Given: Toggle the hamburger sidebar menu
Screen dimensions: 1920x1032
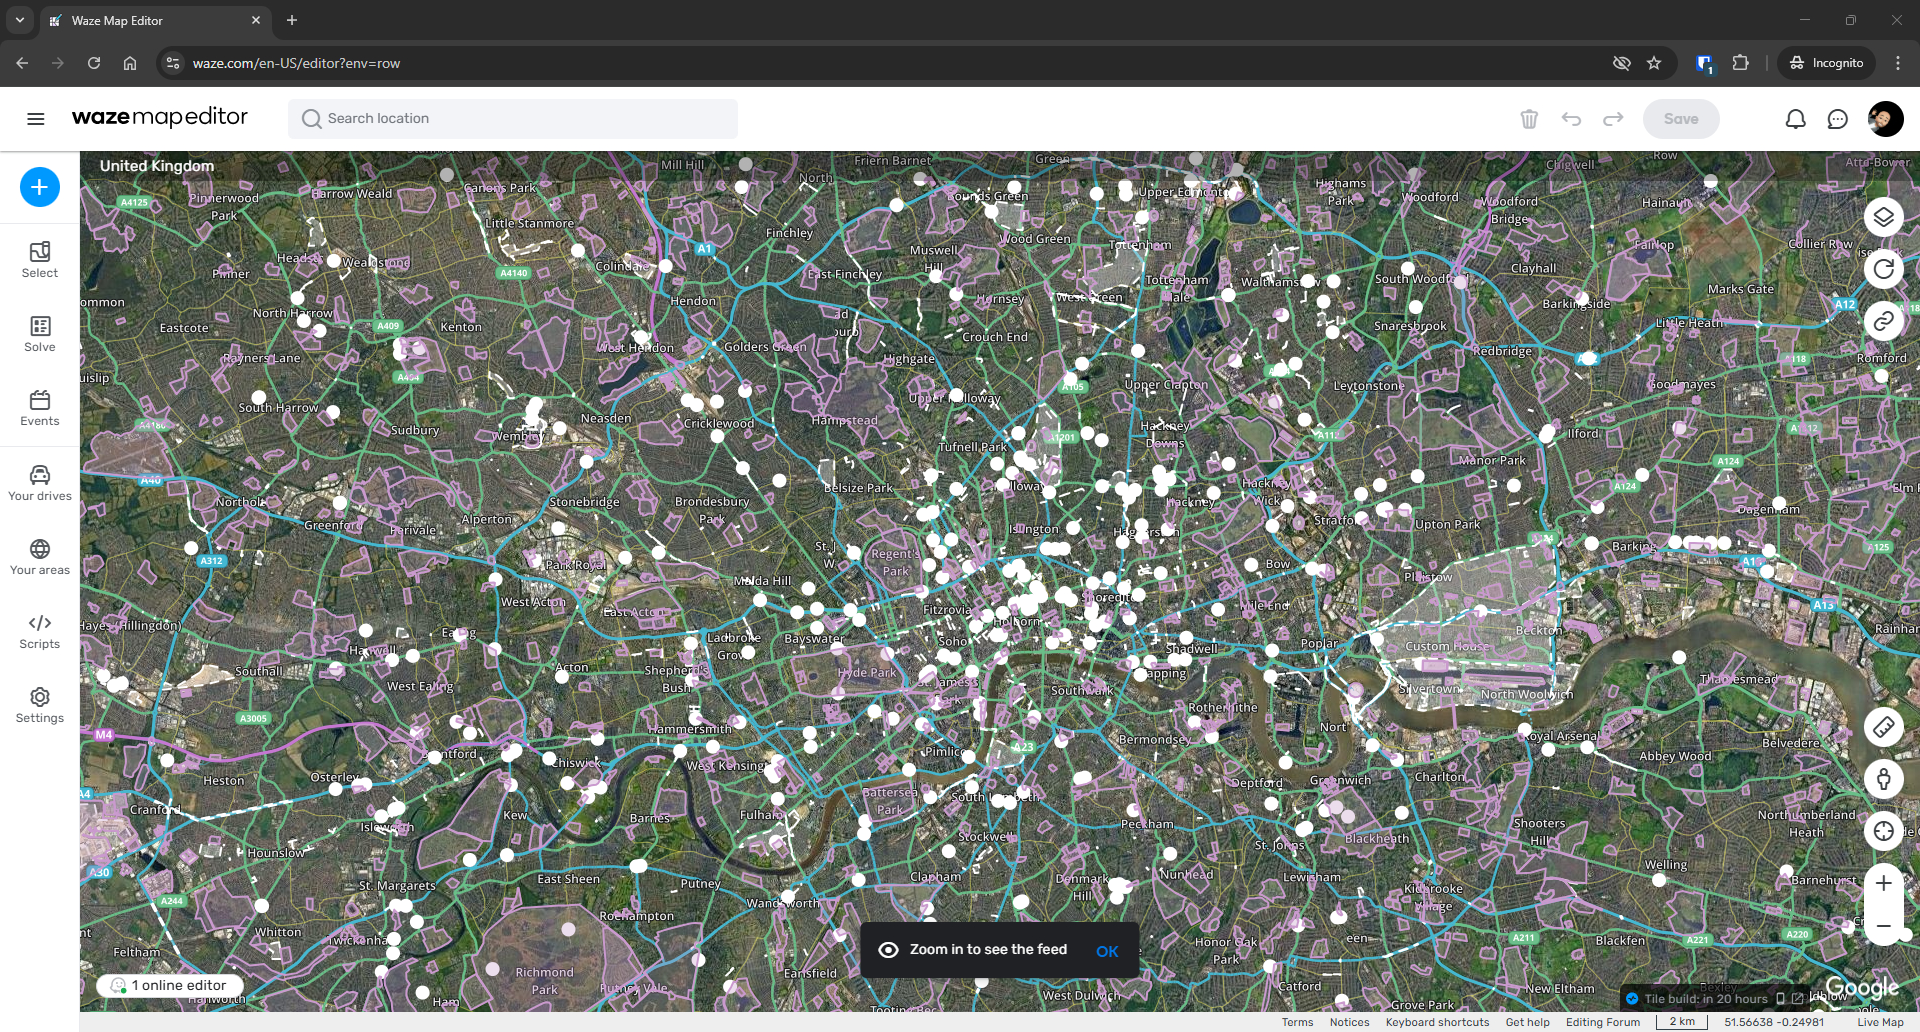Looking at the screenshot, I should point(36,119).
